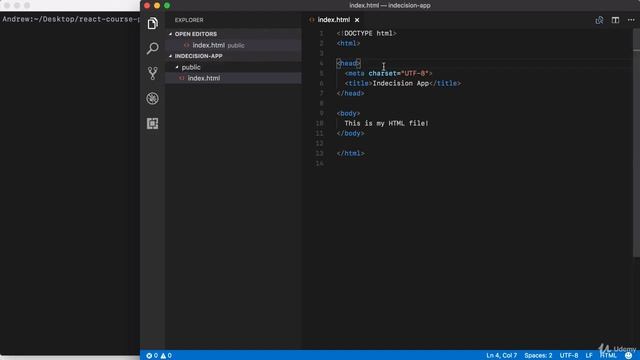Open the Search view in activity bar
The height and width of the screenshot is (360, 640).
[153, 49]
